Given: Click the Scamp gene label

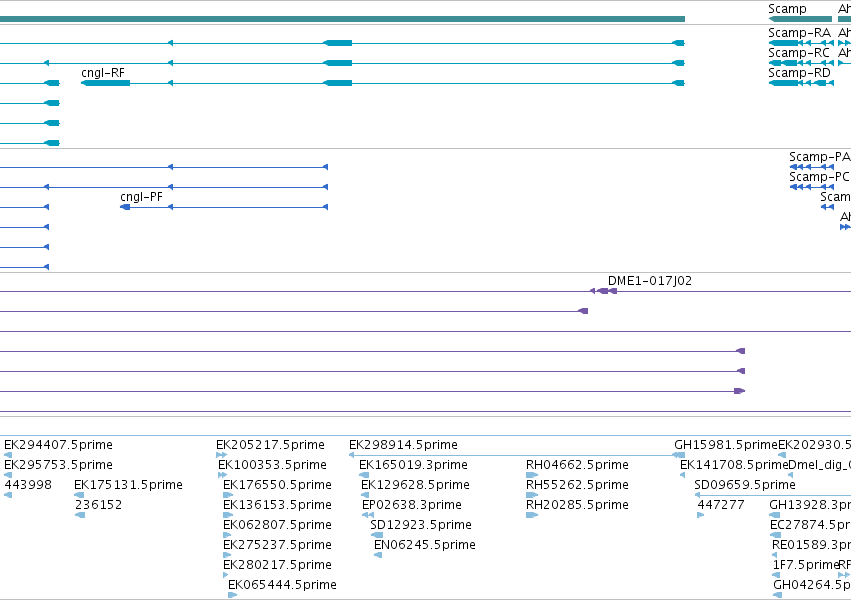Looking at the screenshot, I should coord(787,9).
